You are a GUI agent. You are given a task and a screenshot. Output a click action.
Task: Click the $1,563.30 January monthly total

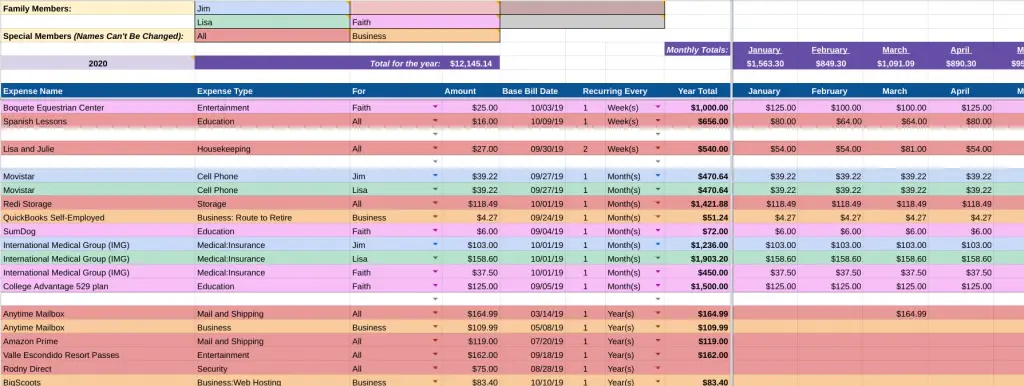[x=765, y=63]
